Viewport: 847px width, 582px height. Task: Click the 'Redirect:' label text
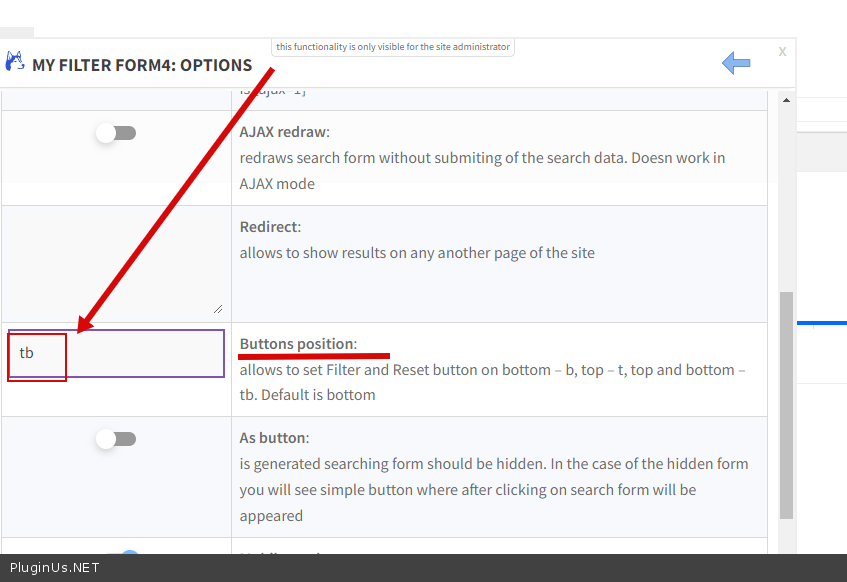click(x=270, y=227)
